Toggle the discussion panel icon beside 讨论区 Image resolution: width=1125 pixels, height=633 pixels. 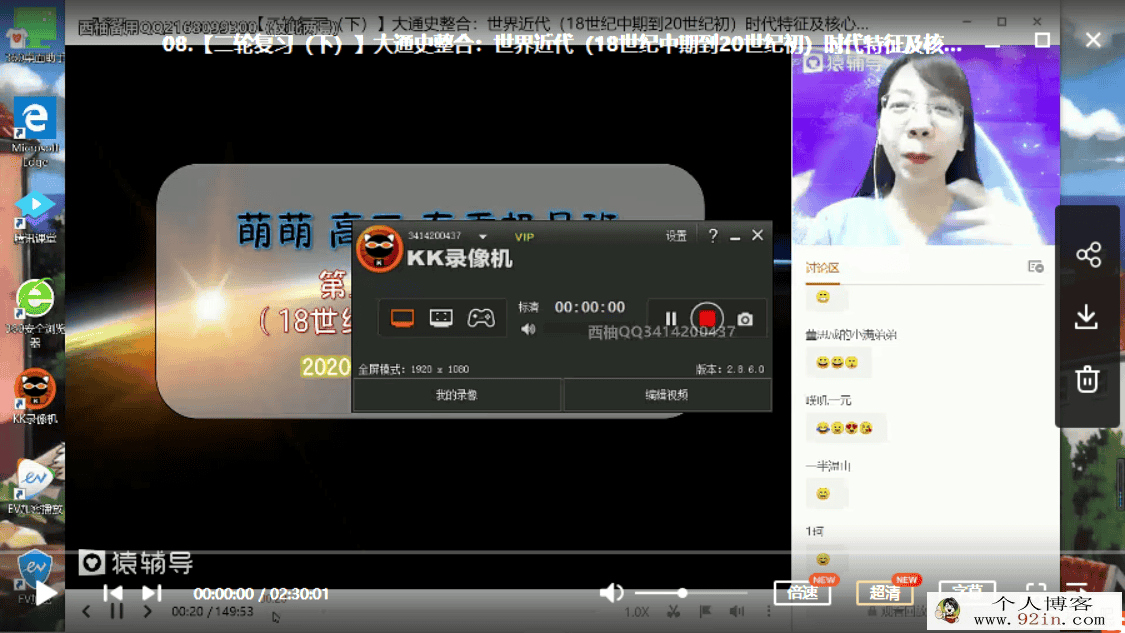(1035, 267)
